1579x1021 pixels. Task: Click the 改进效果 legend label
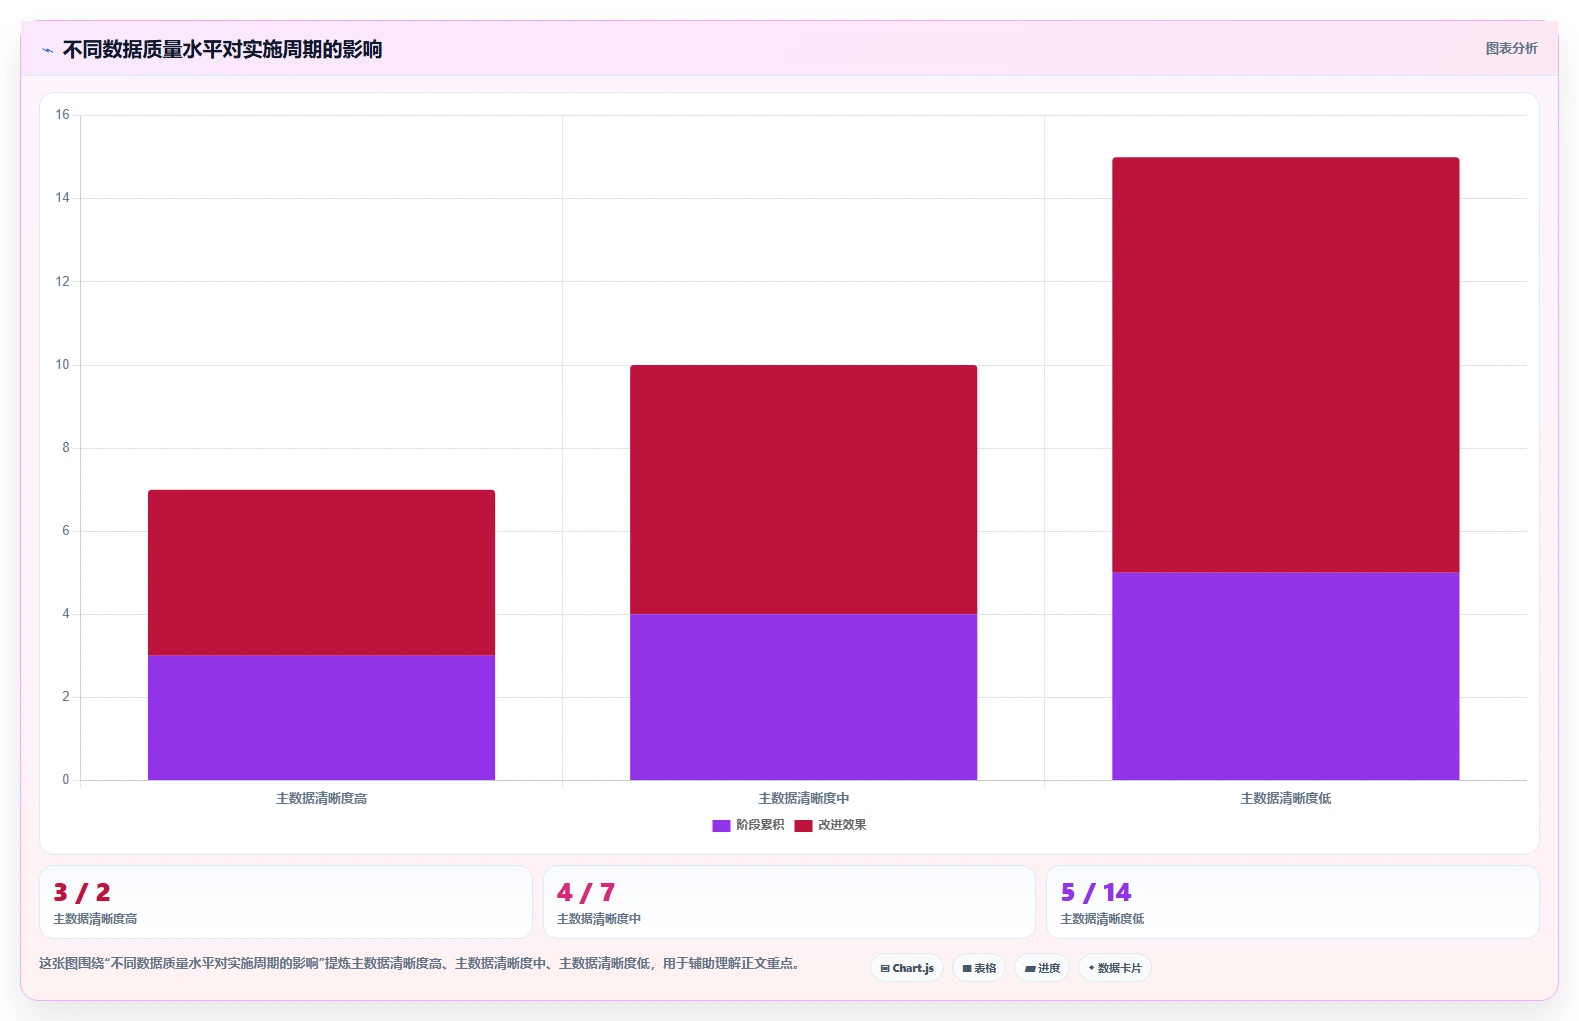[842, 825]
